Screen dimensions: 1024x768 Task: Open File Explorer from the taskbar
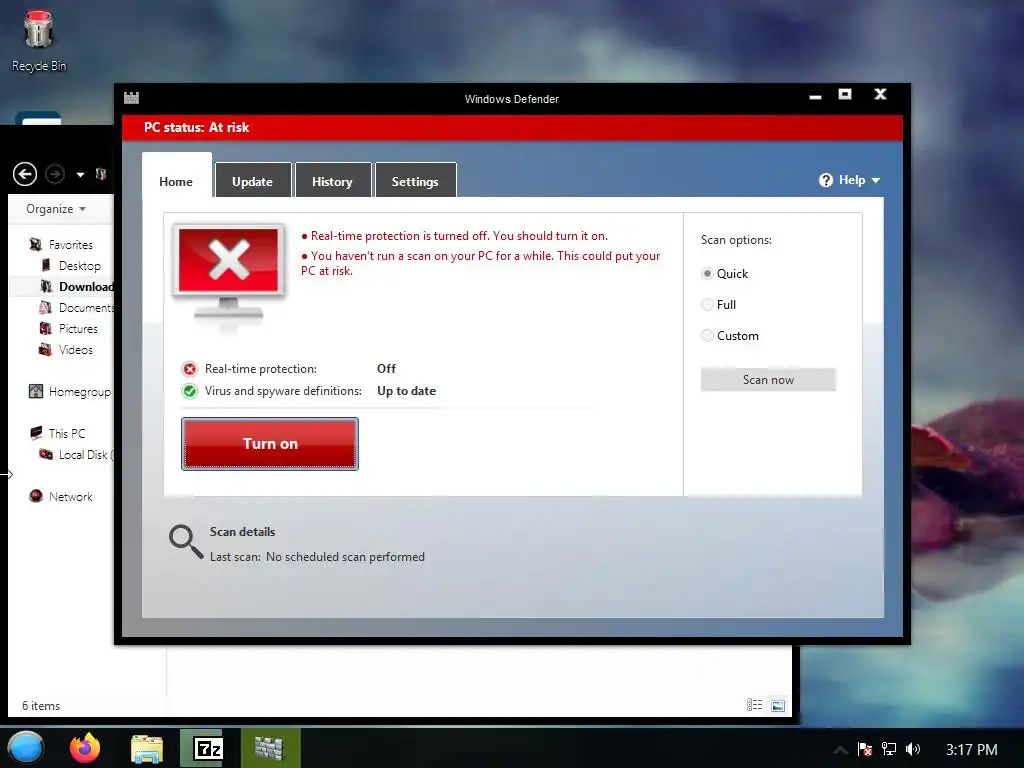point(147,748)
